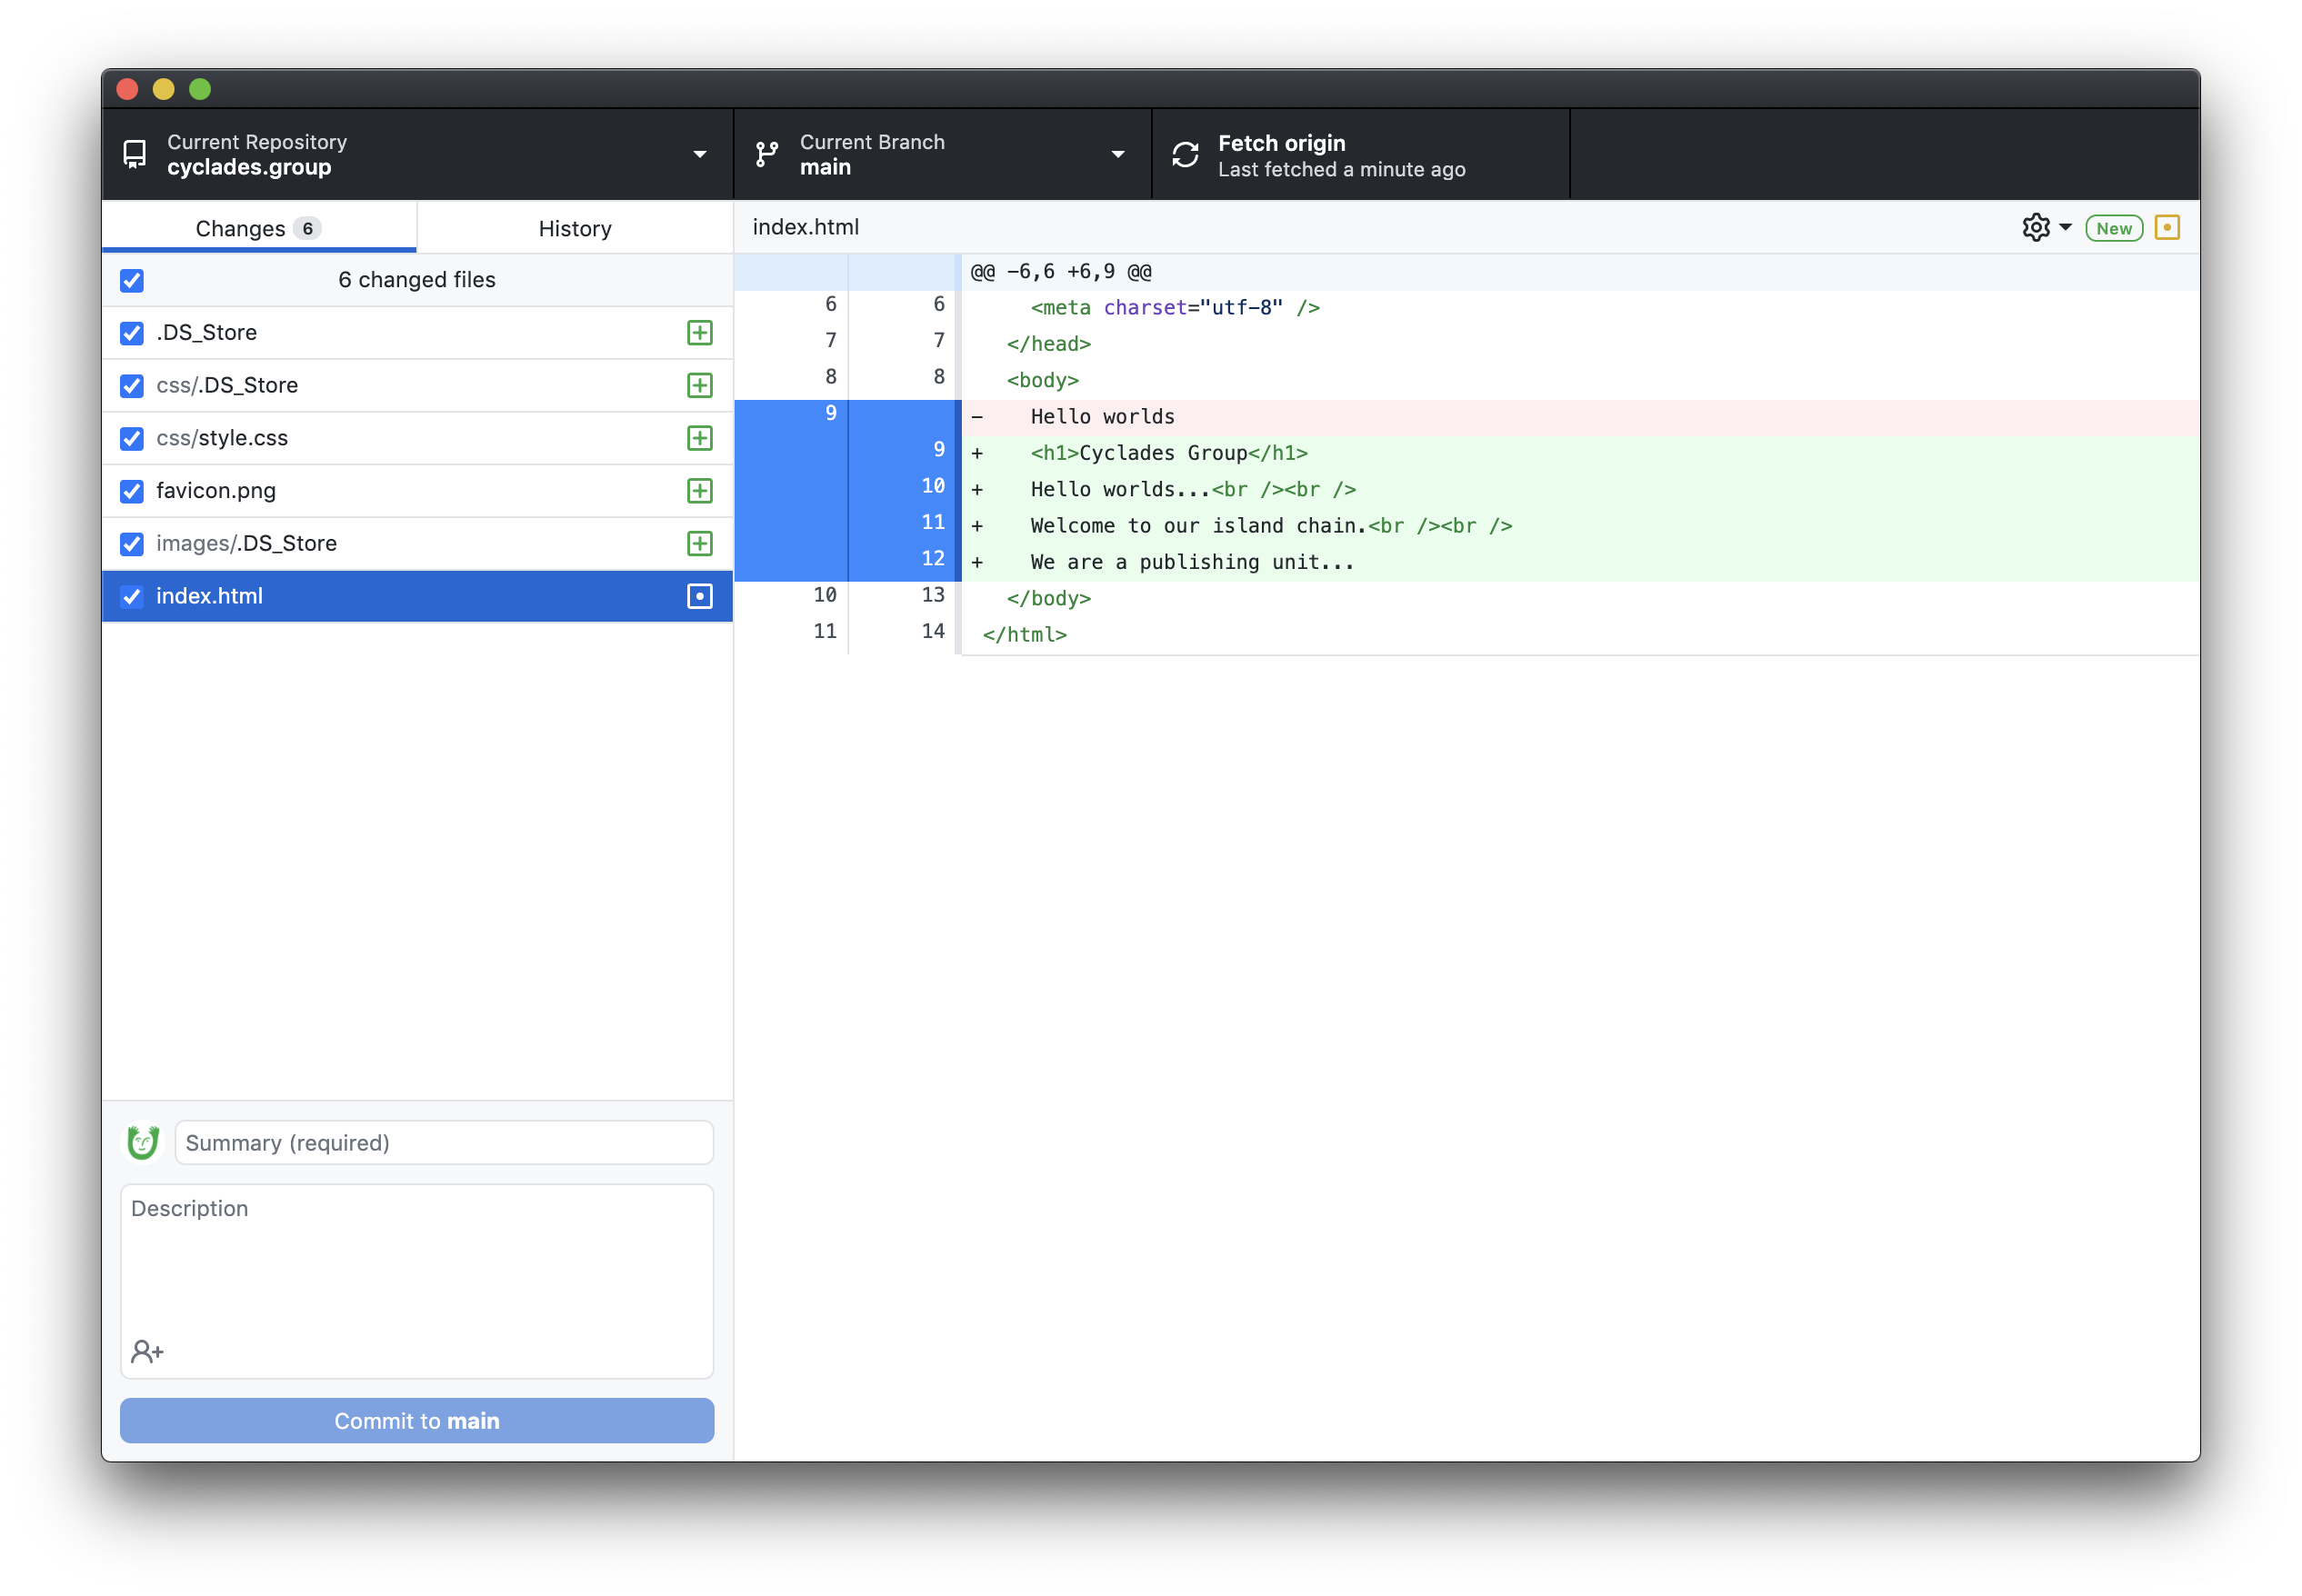2302x1596 pixels.
Task: Click the diff settings gear icon
Action: point(2035,228)
